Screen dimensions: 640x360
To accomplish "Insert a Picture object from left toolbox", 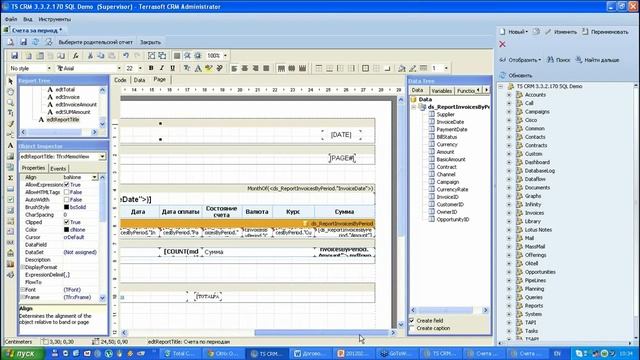I will coord(11,156).
